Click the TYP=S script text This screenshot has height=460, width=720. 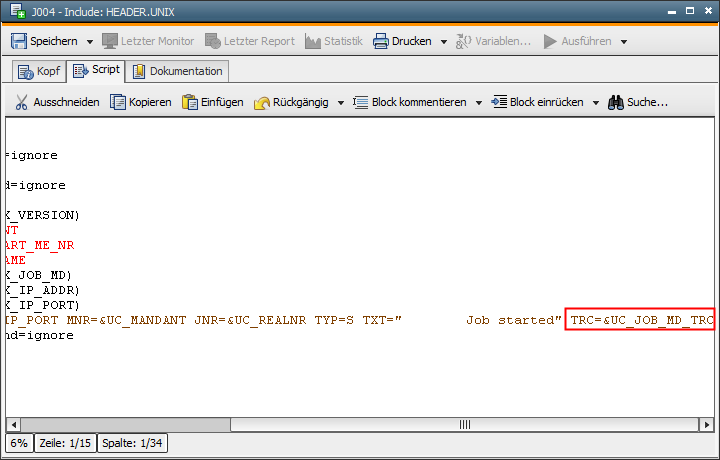pos(334,320)
